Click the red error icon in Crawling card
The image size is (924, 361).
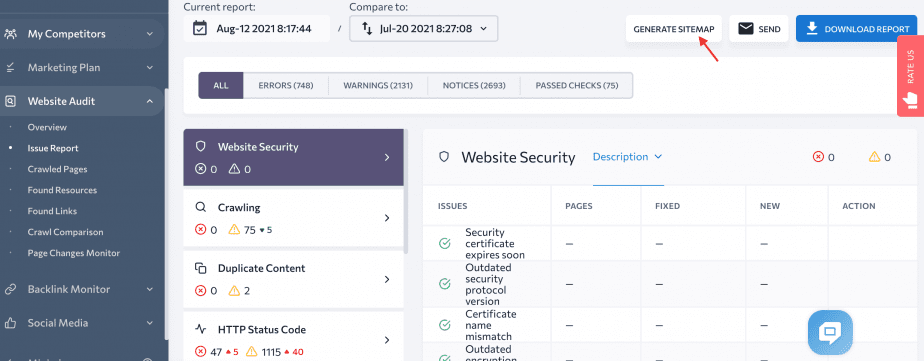(x=200, y=230)
